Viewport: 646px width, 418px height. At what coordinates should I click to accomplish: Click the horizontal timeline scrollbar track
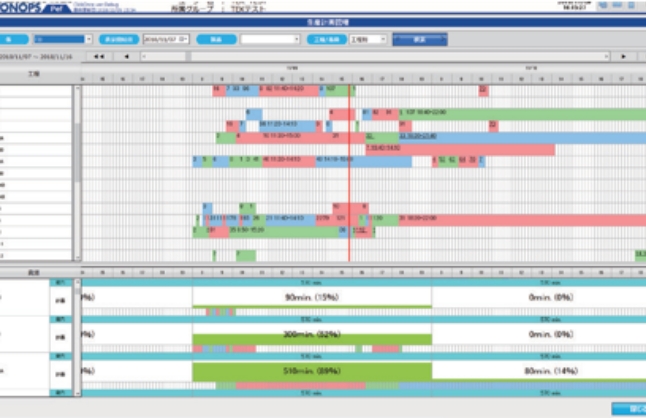point(380,57)
